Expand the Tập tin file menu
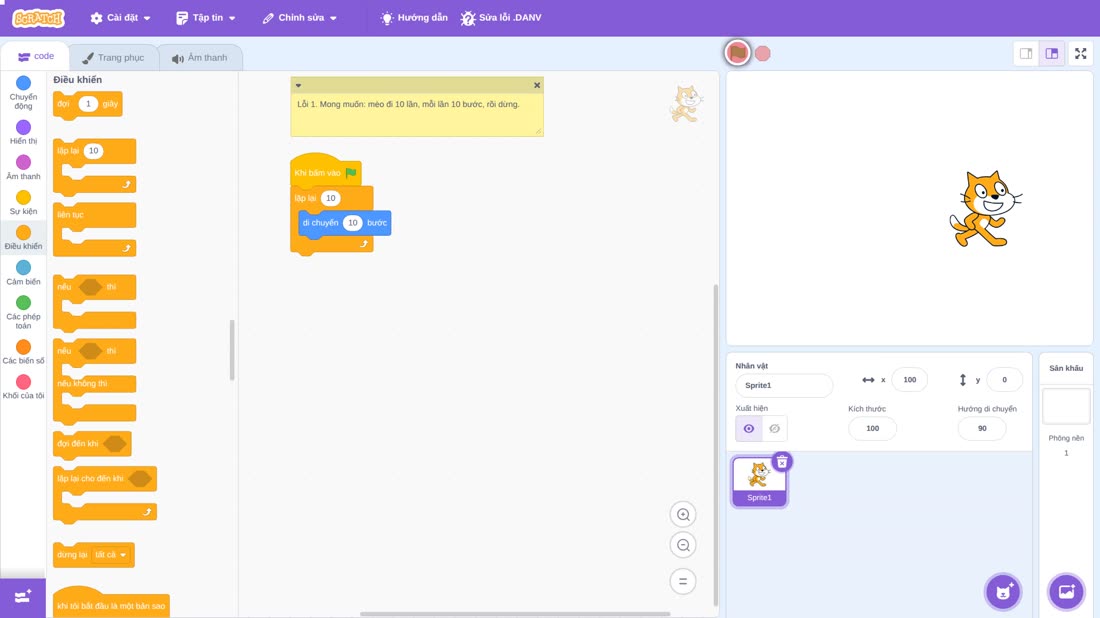Screen dimensions: 1100x618 [x=206, y=18]
